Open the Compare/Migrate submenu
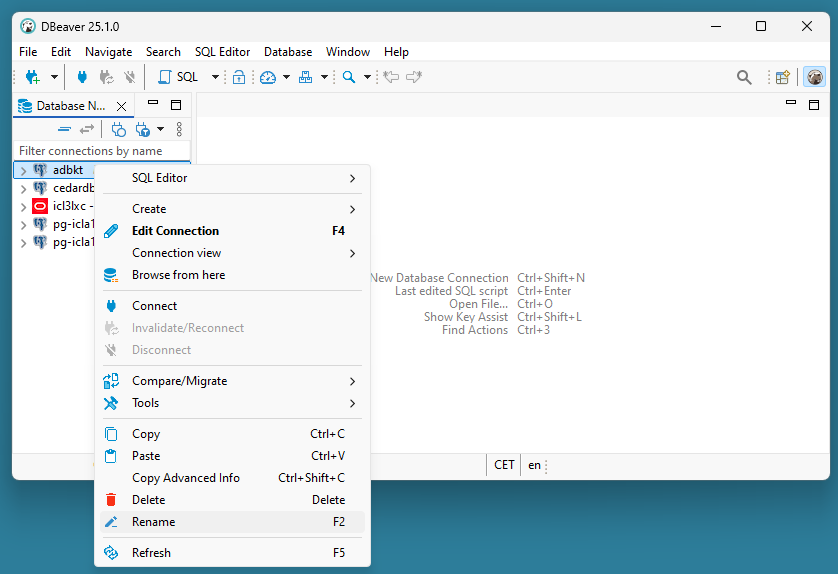The width and height of the screenshot is (838, 574). point(232,381)
